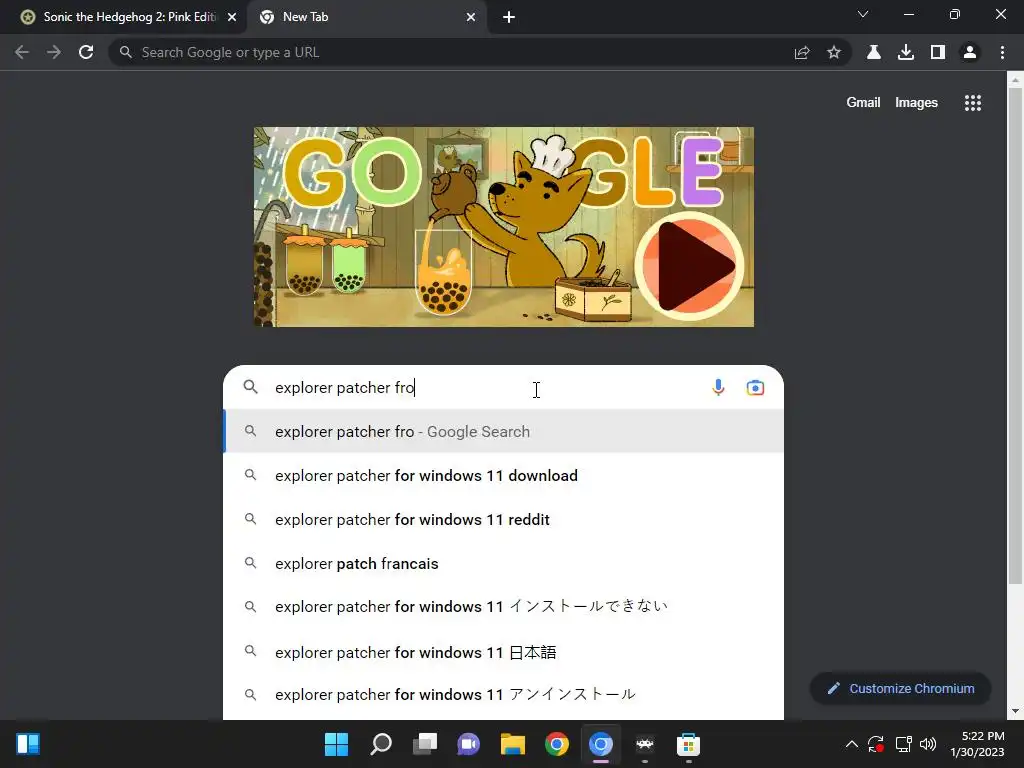Click the page vertical scrollbar thumb
The image size is (1024, 768).
click(x=1015, y=336)
